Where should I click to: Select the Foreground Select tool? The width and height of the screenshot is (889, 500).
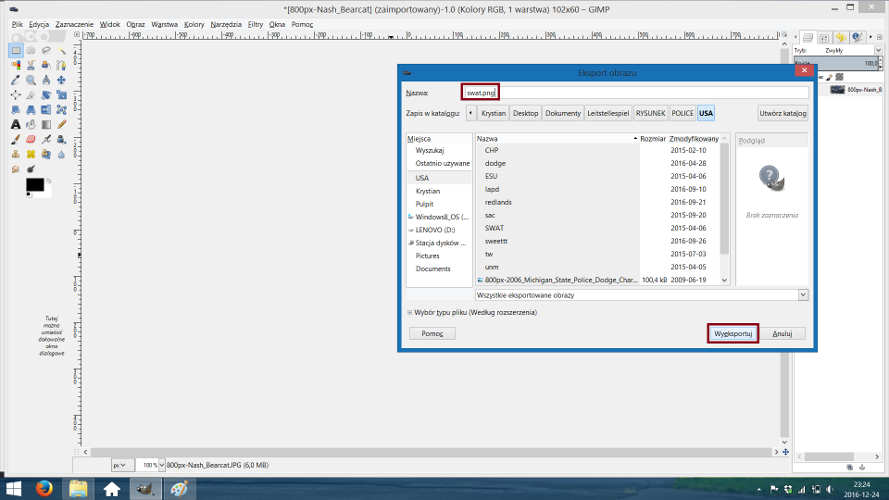pyautogui.click(x=46, y=65)
